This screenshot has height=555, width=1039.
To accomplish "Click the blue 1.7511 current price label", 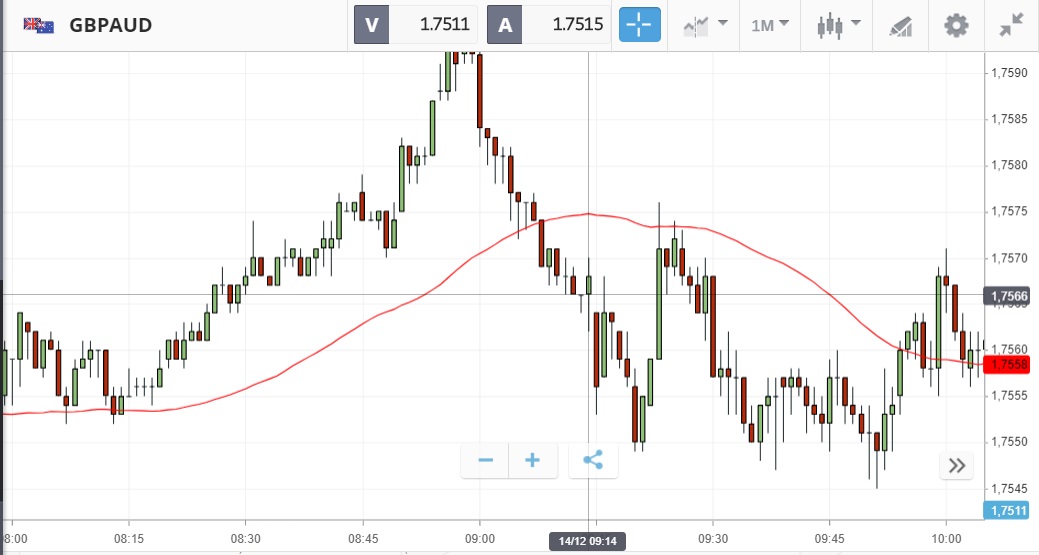I will click(1011, 510).
